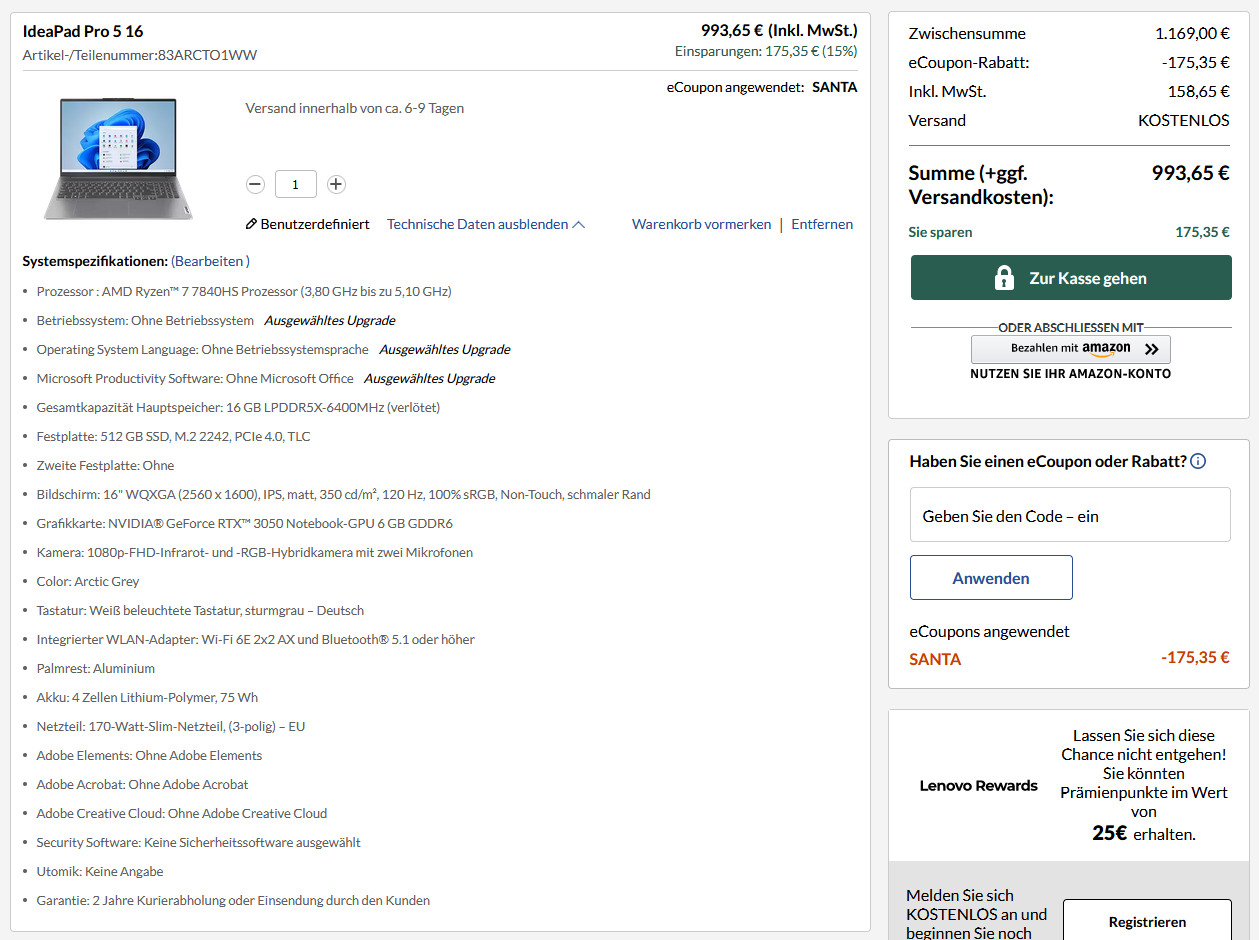The image size is (1259, 940).
Task: Click the Artikel-/Teilenummer 83ARCTO1WW text
Action: point(140,55)
